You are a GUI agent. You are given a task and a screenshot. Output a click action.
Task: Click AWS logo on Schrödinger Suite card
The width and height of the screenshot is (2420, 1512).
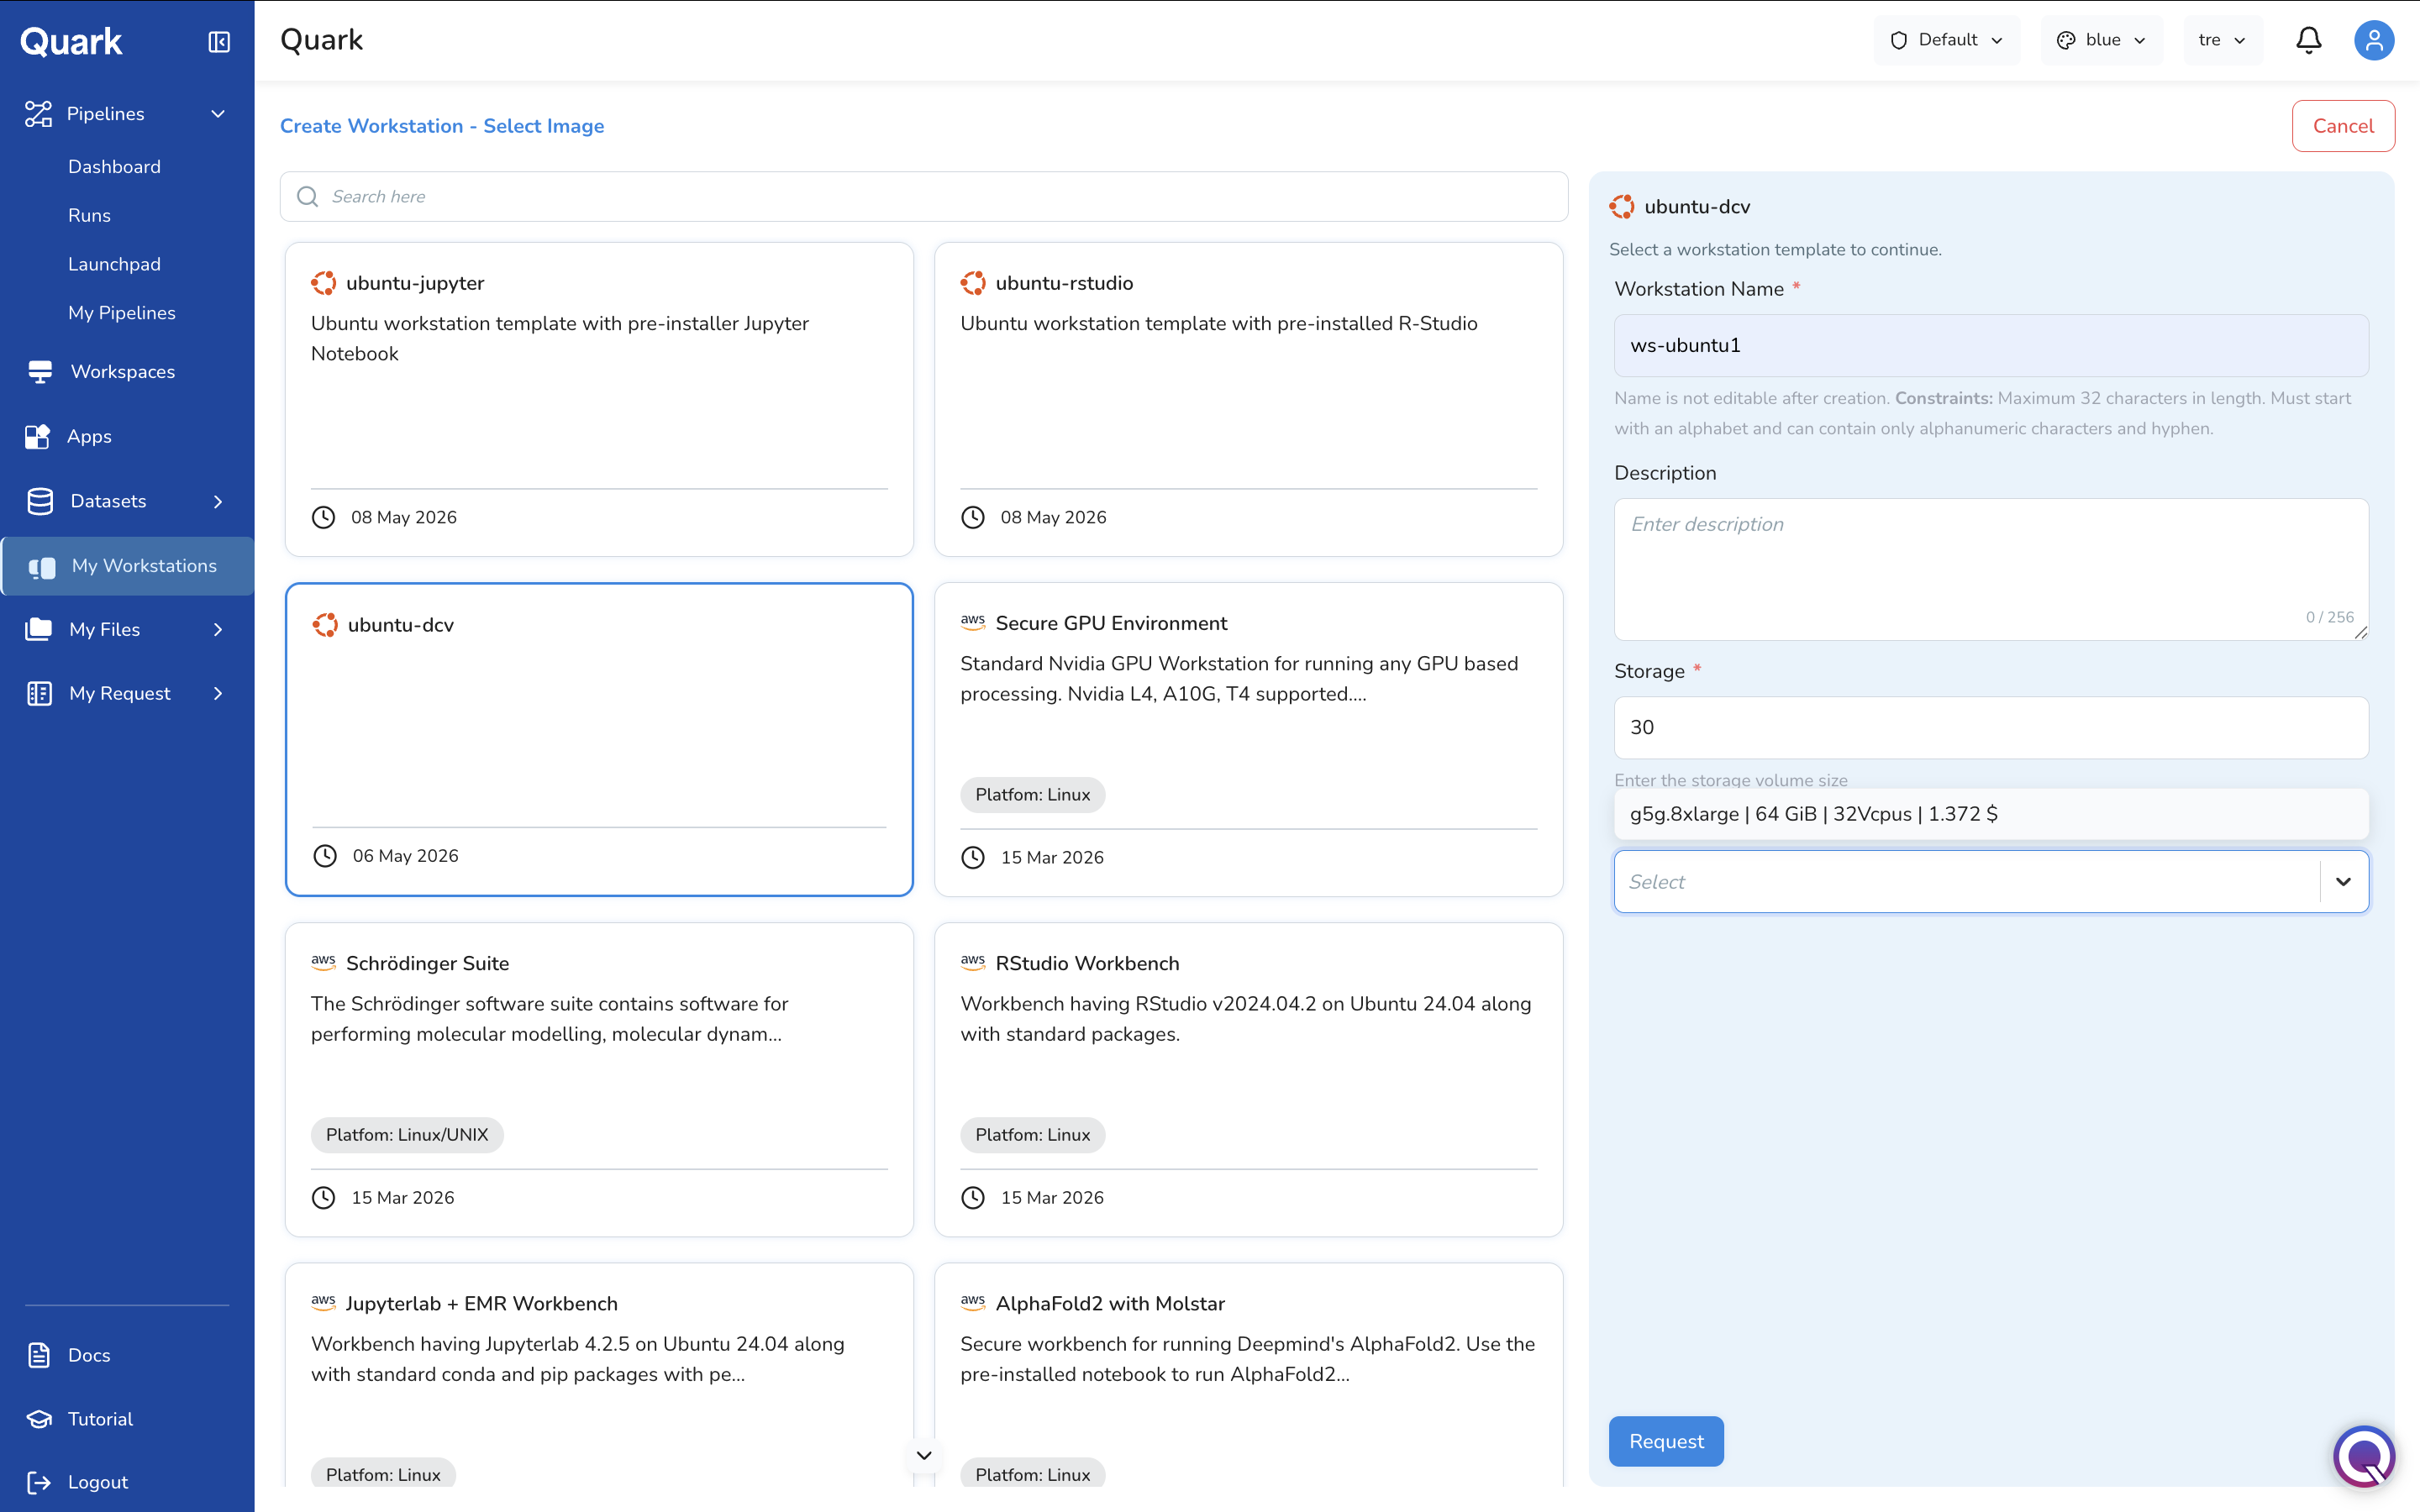click(323, 962)
